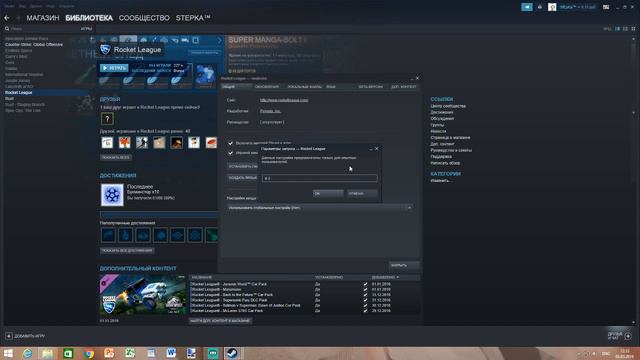The image size is (640, 360).
Task: Select Counter-Strike: Global Offensive in game list
Action: (x=34, y=44)
